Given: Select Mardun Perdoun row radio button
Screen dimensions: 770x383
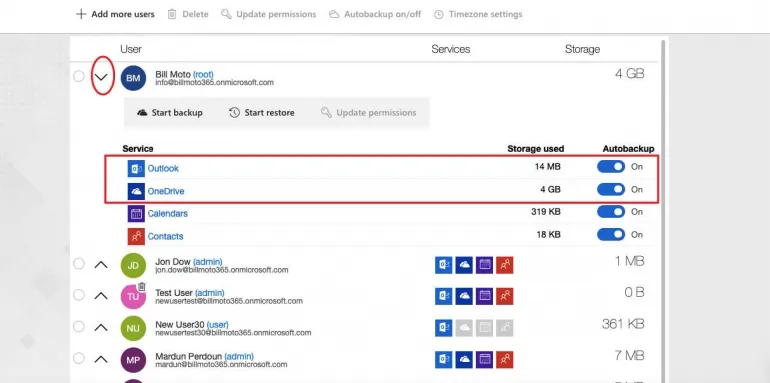Looking at the screenshot, I should pos(79,358).
